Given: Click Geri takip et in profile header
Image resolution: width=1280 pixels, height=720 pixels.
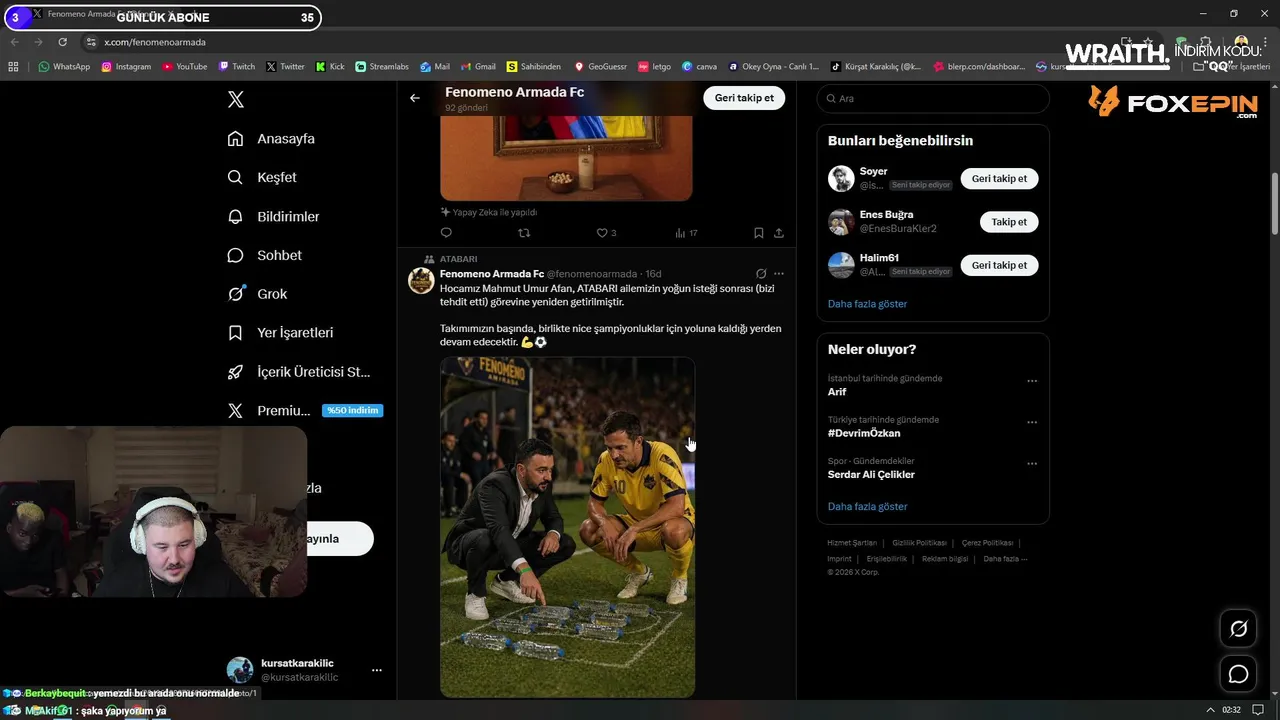Looking at the screenshot, I should 744,98.
